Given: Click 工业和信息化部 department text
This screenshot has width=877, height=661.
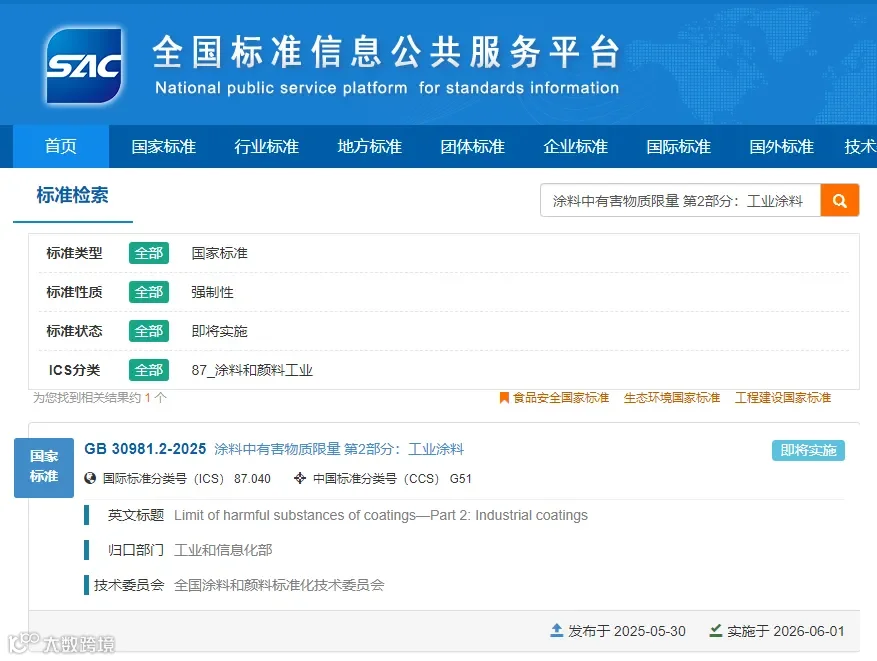Looking at the screenshot, I should [223, 550].
